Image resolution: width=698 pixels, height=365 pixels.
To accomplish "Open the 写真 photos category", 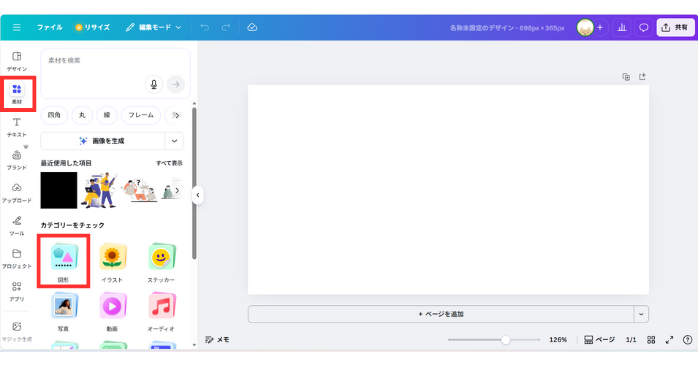I will click(63, 311).
